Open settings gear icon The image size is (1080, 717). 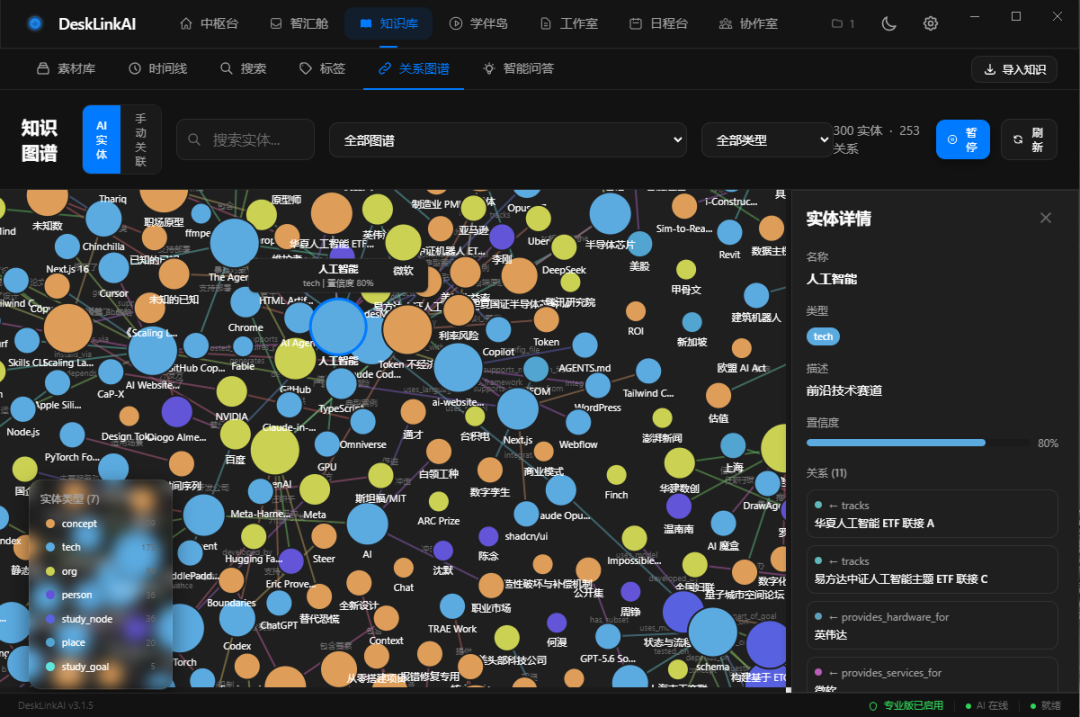pos(931,23)
